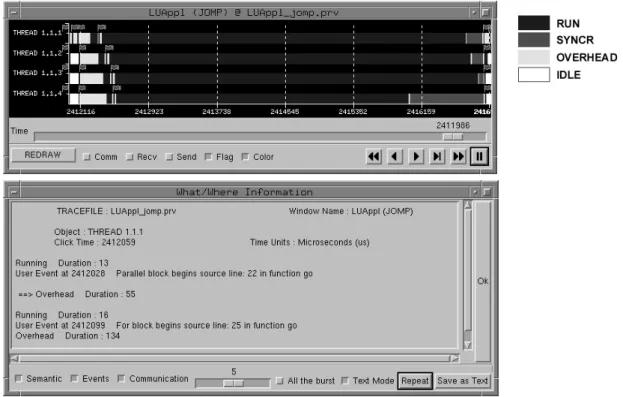The height and width of the screenshot is (397, 623).
Task: Toggle the Semantic checkbox
Action: coord(18,379)
